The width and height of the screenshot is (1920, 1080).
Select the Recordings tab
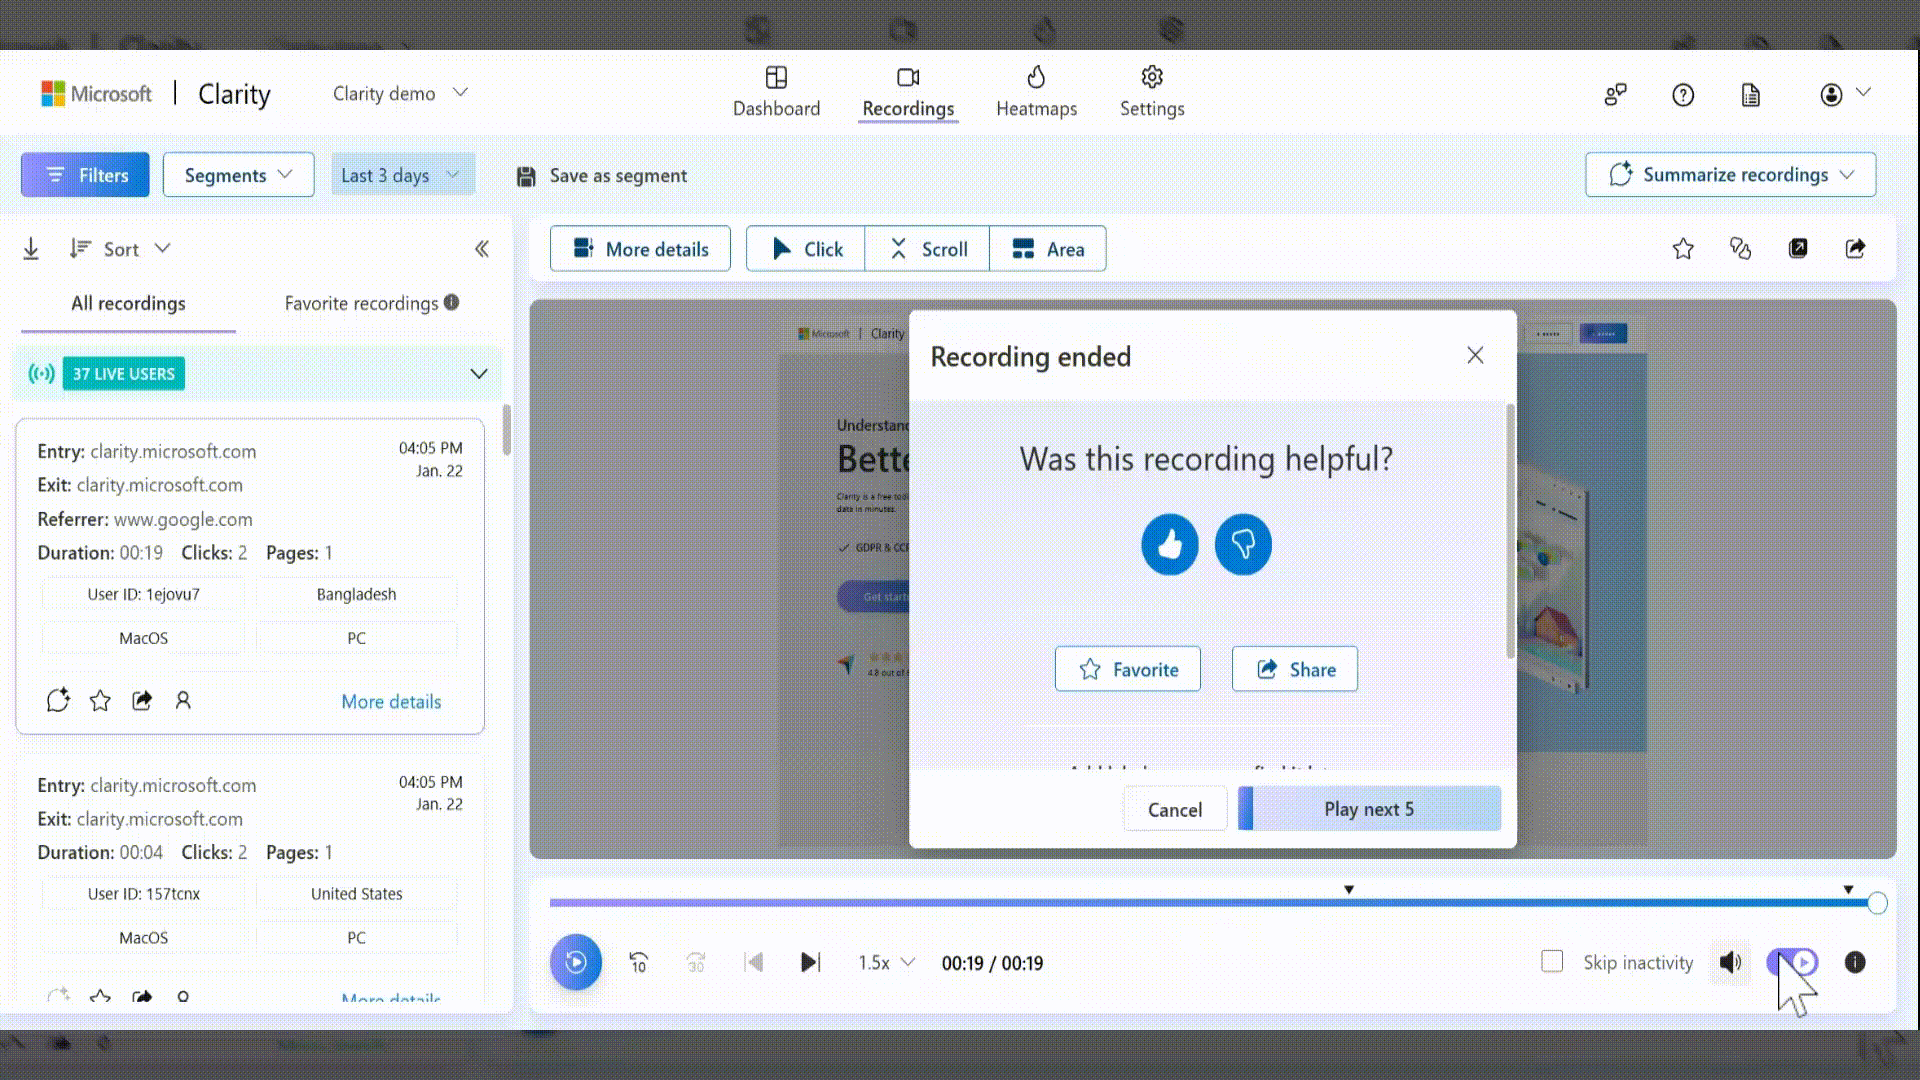[x=907, y=91]
